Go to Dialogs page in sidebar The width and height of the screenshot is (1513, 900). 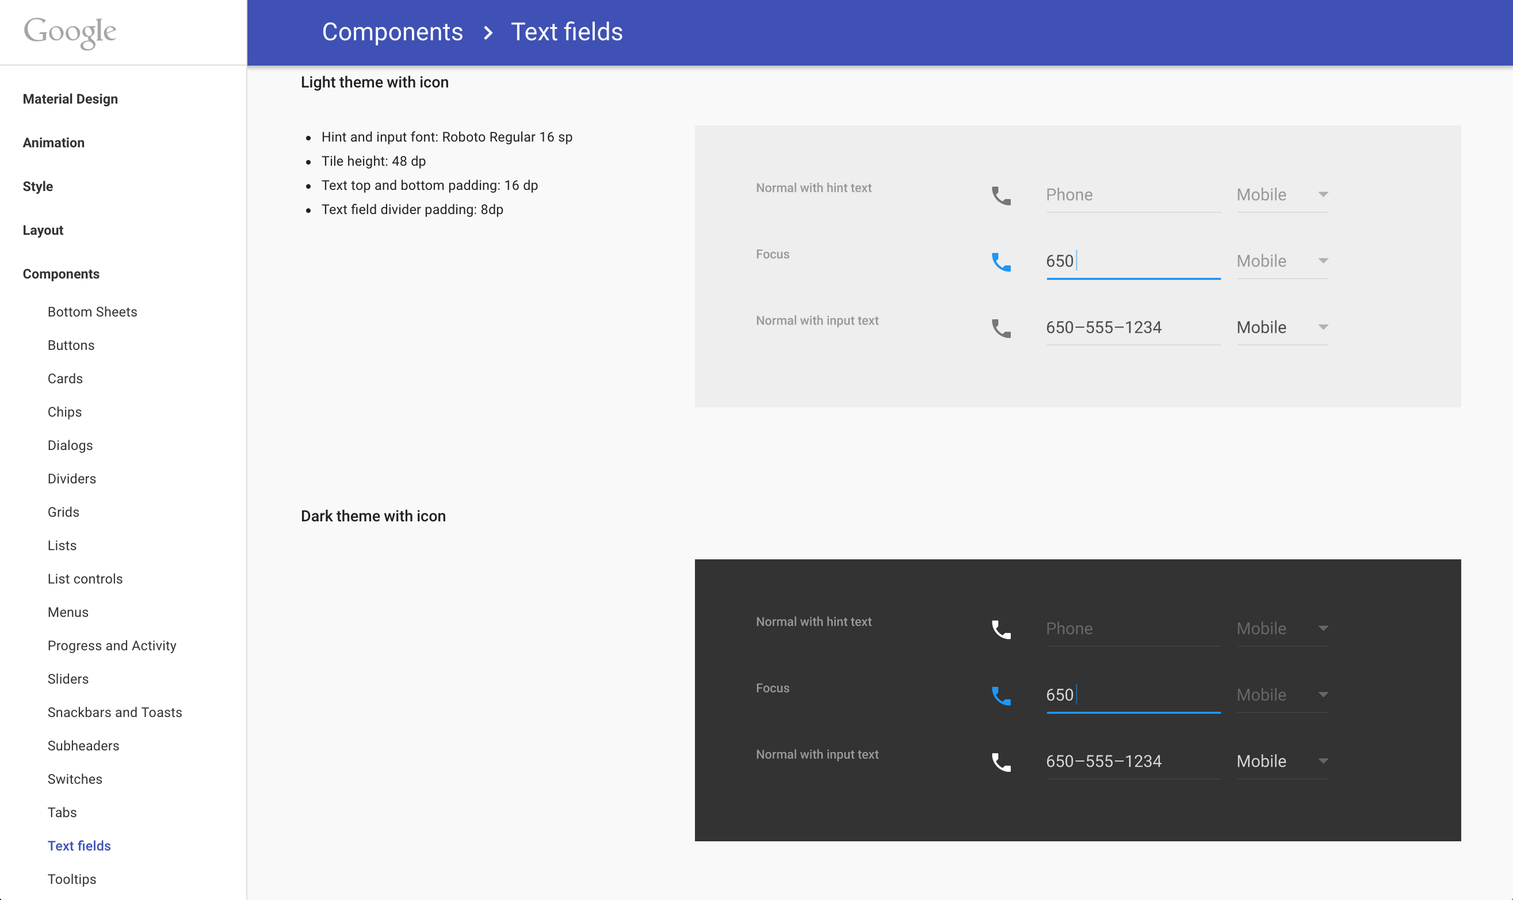point(70,446)
